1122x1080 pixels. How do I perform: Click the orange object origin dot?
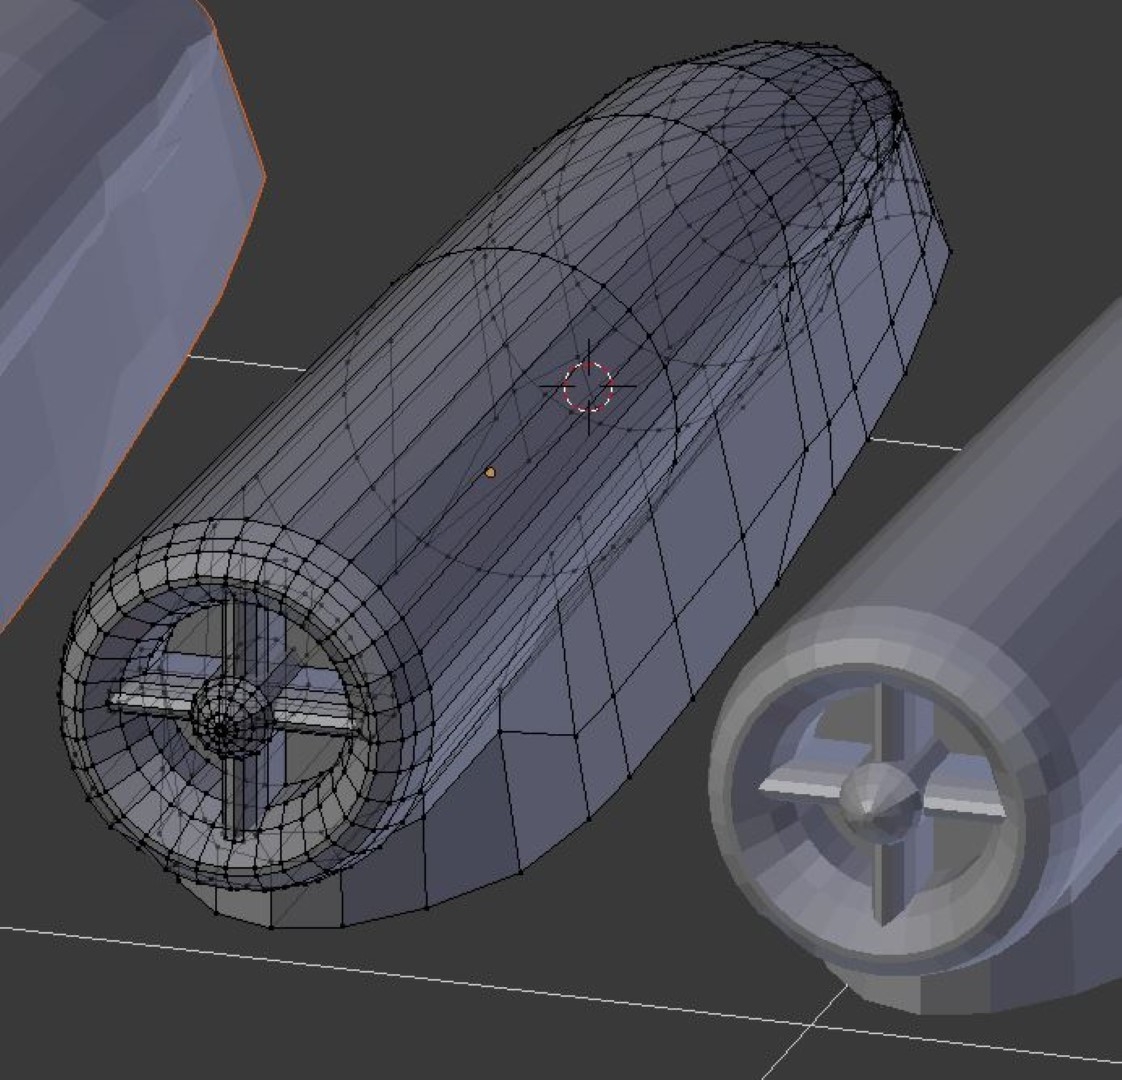(490, 472)
